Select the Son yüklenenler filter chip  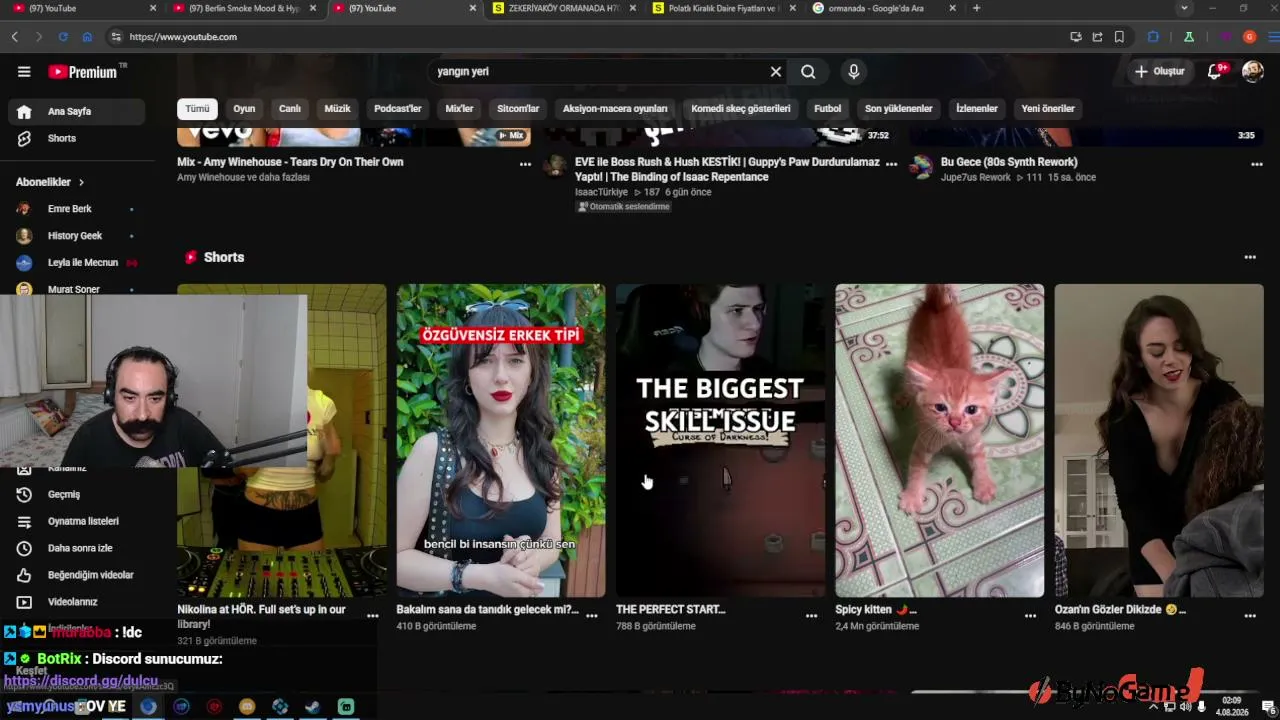click(898, 109)
